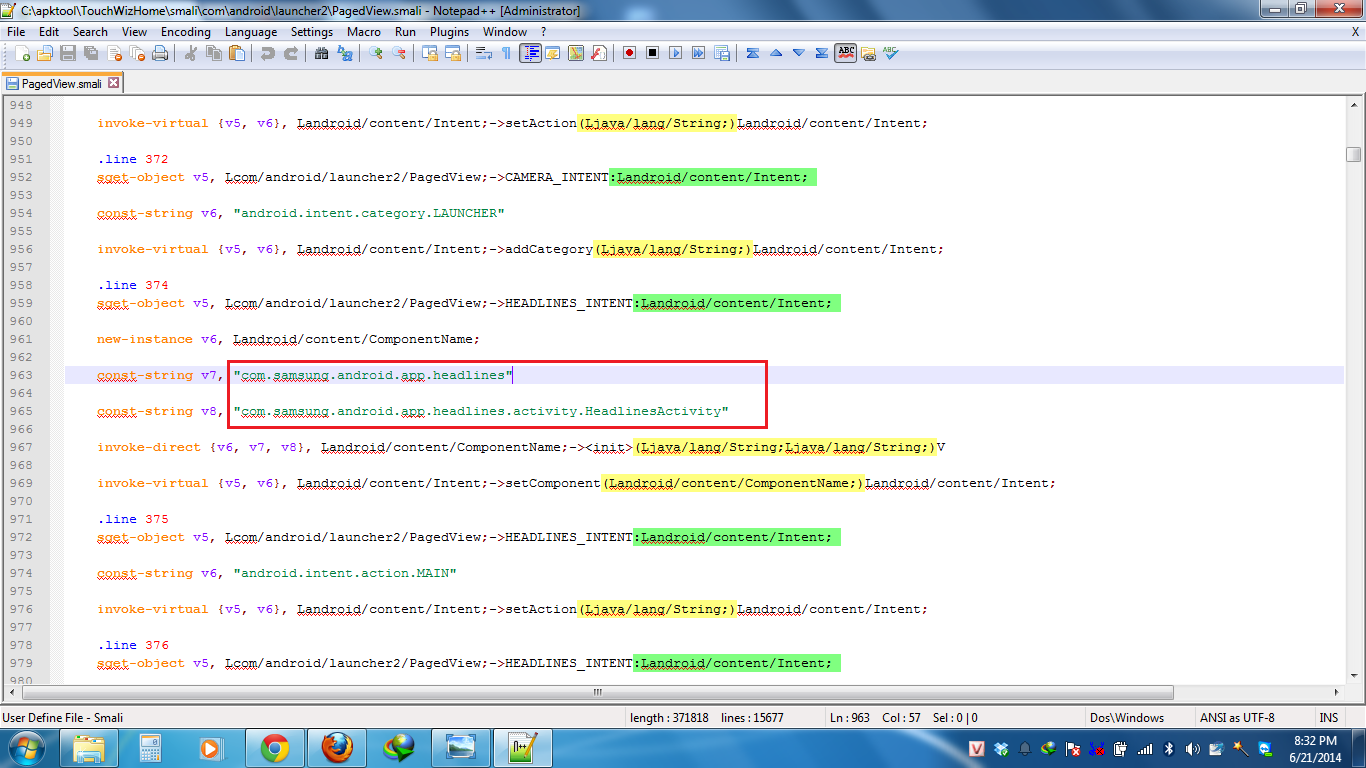Open Firefox from the taskbar
Viewport: 1366px width, 768px height.
[337, 748]
